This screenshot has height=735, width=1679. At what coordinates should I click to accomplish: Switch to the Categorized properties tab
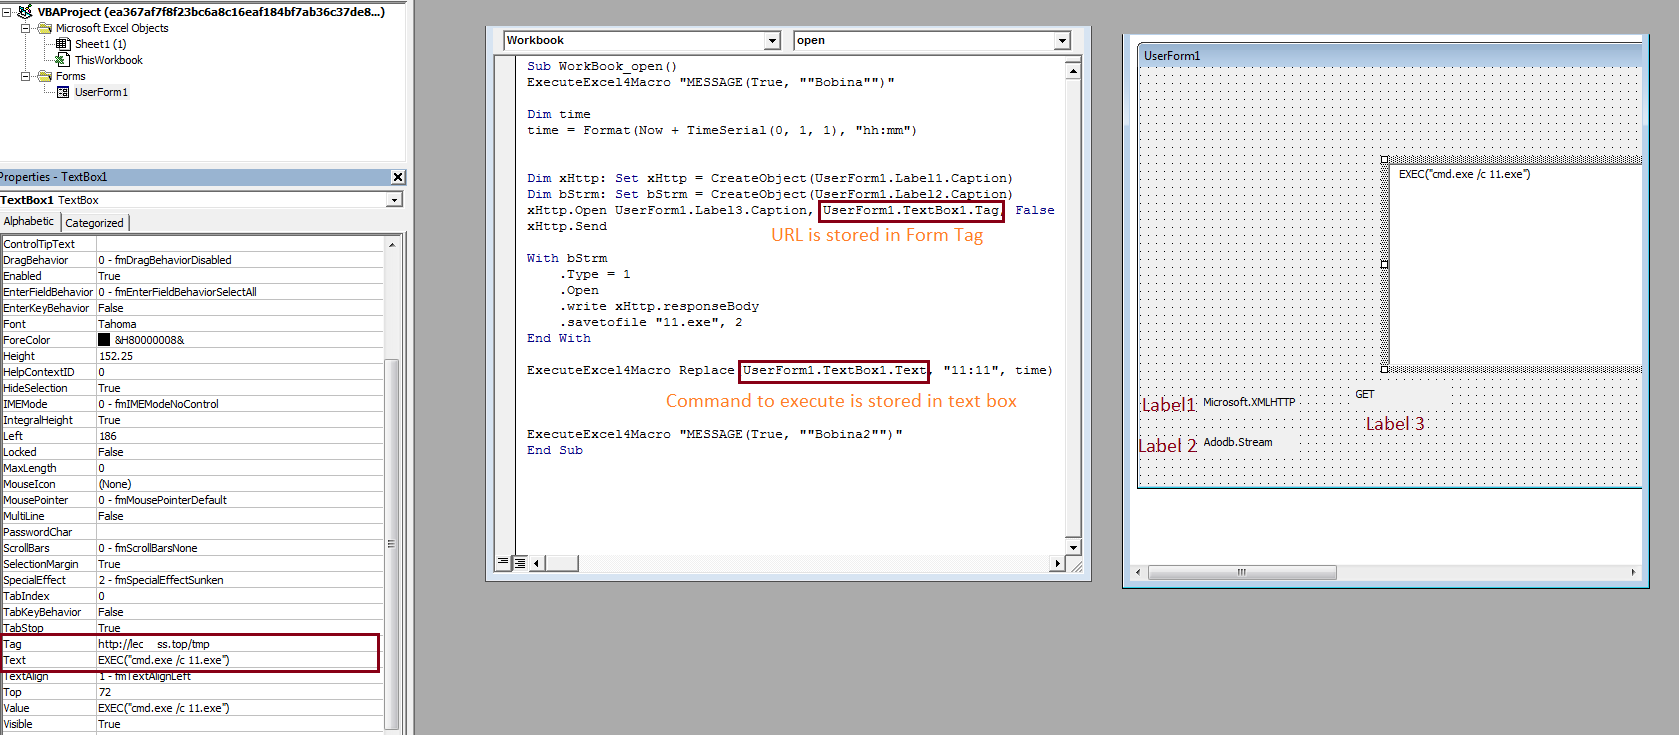click(x=95, y=223)
